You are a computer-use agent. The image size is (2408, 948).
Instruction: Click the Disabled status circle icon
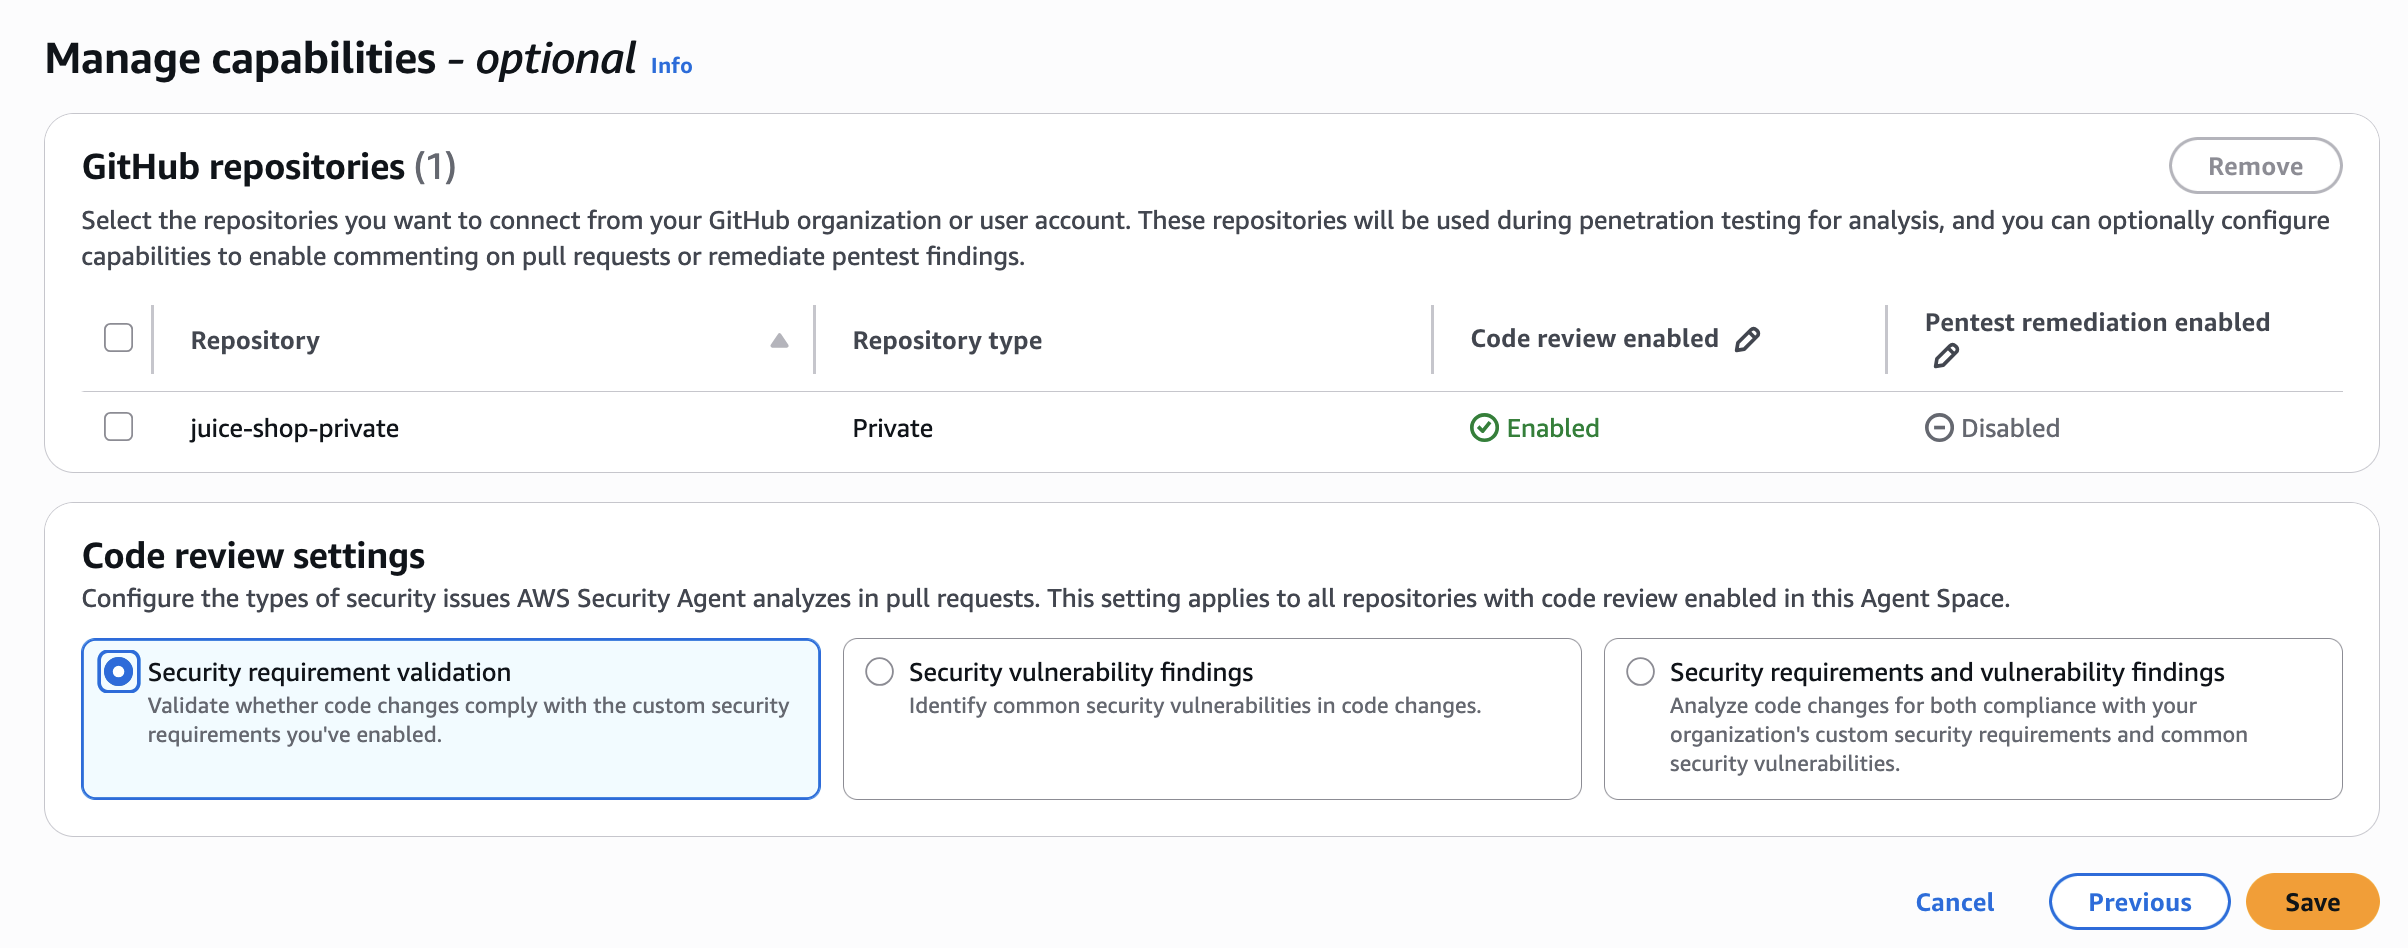1938,428
